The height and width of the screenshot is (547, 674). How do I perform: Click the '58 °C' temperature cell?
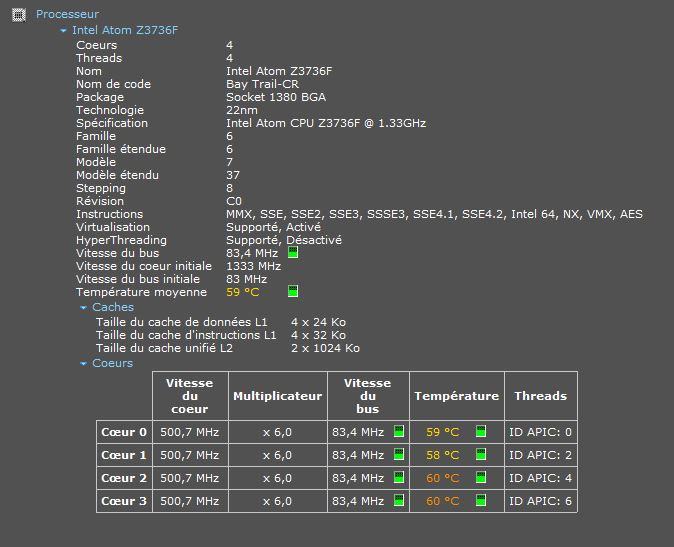click(443, 455)
